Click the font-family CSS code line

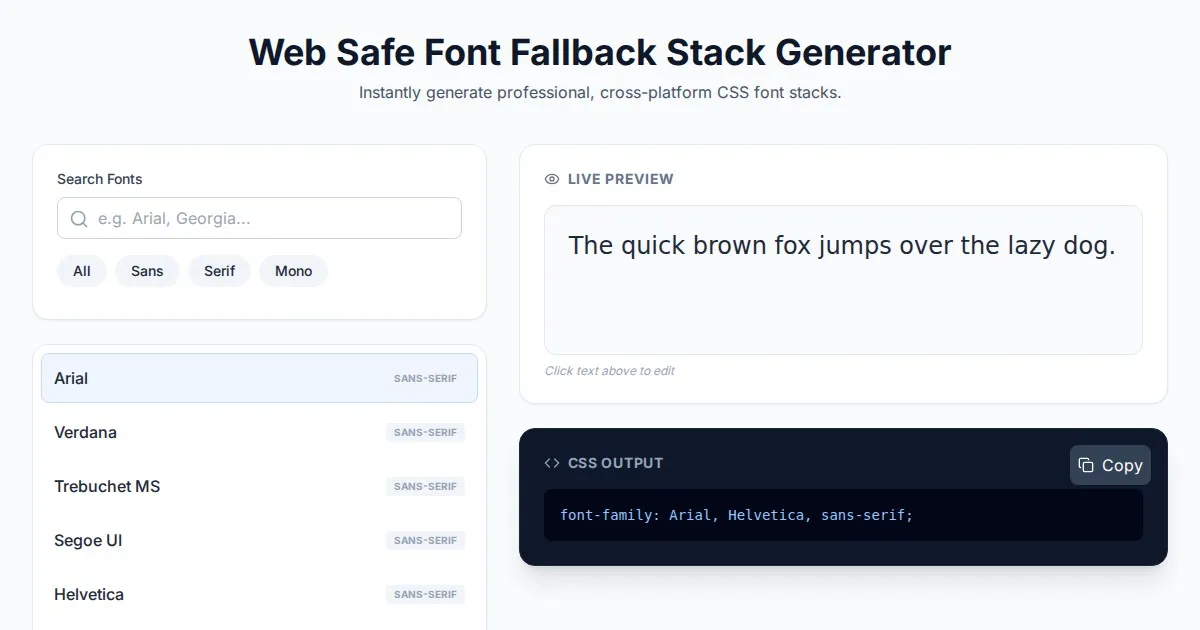pos(736,515)
